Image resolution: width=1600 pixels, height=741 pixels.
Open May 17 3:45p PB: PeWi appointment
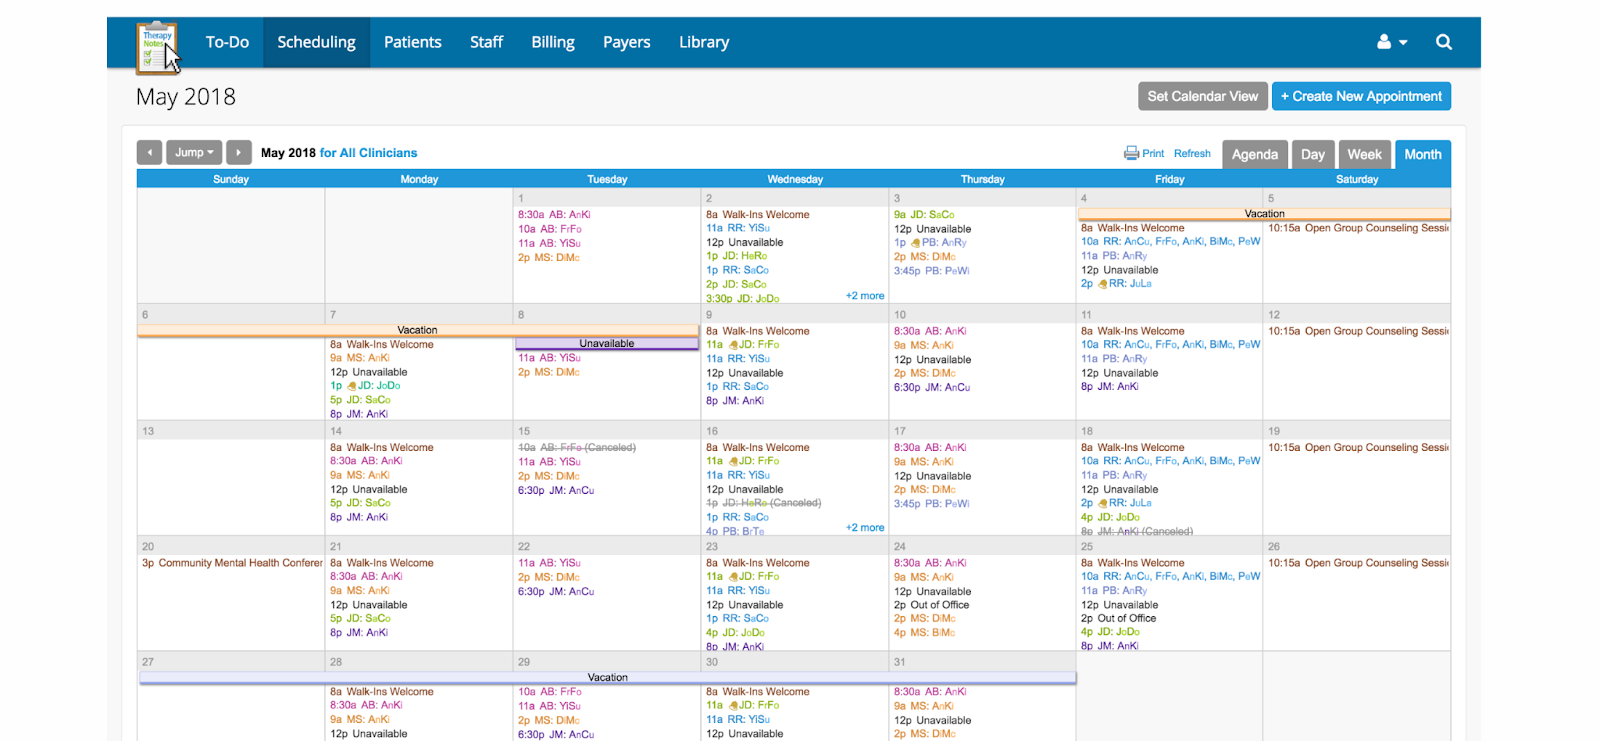pyautogui.click(x=931, y=503)
